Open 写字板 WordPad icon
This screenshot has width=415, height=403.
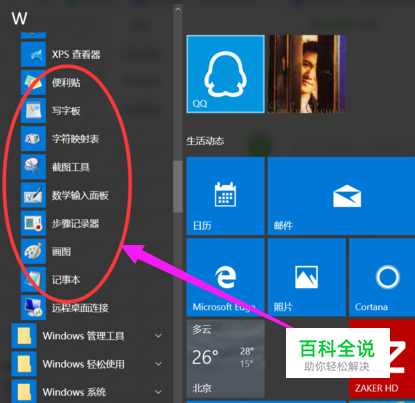[33, 111]
